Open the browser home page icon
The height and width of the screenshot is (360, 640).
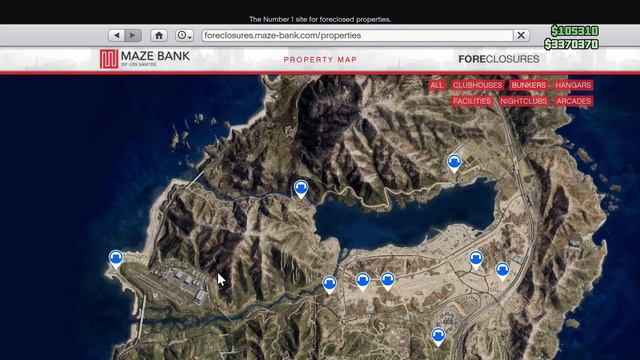(x=159, y=36)
